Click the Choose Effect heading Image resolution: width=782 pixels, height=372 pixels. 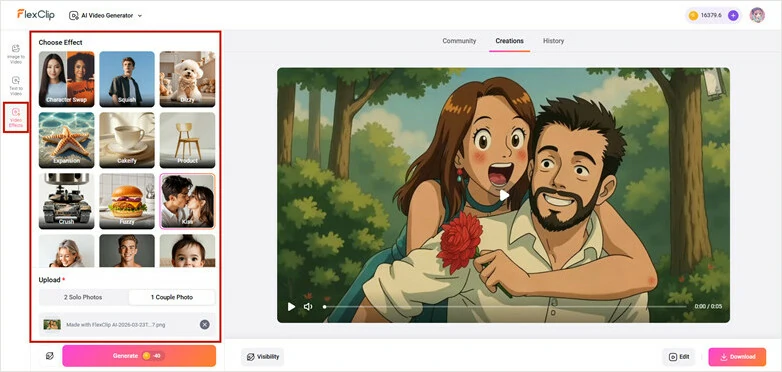tap(60, 42)
